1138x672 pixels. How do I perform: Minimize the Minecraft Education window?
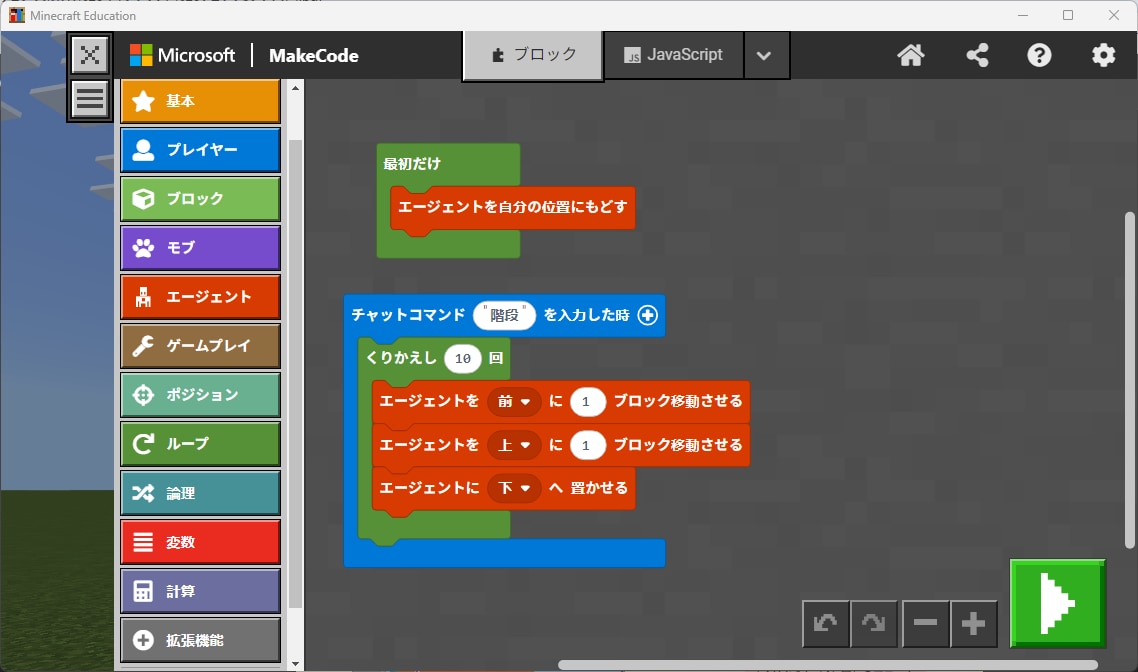(x=1023, y=15)
